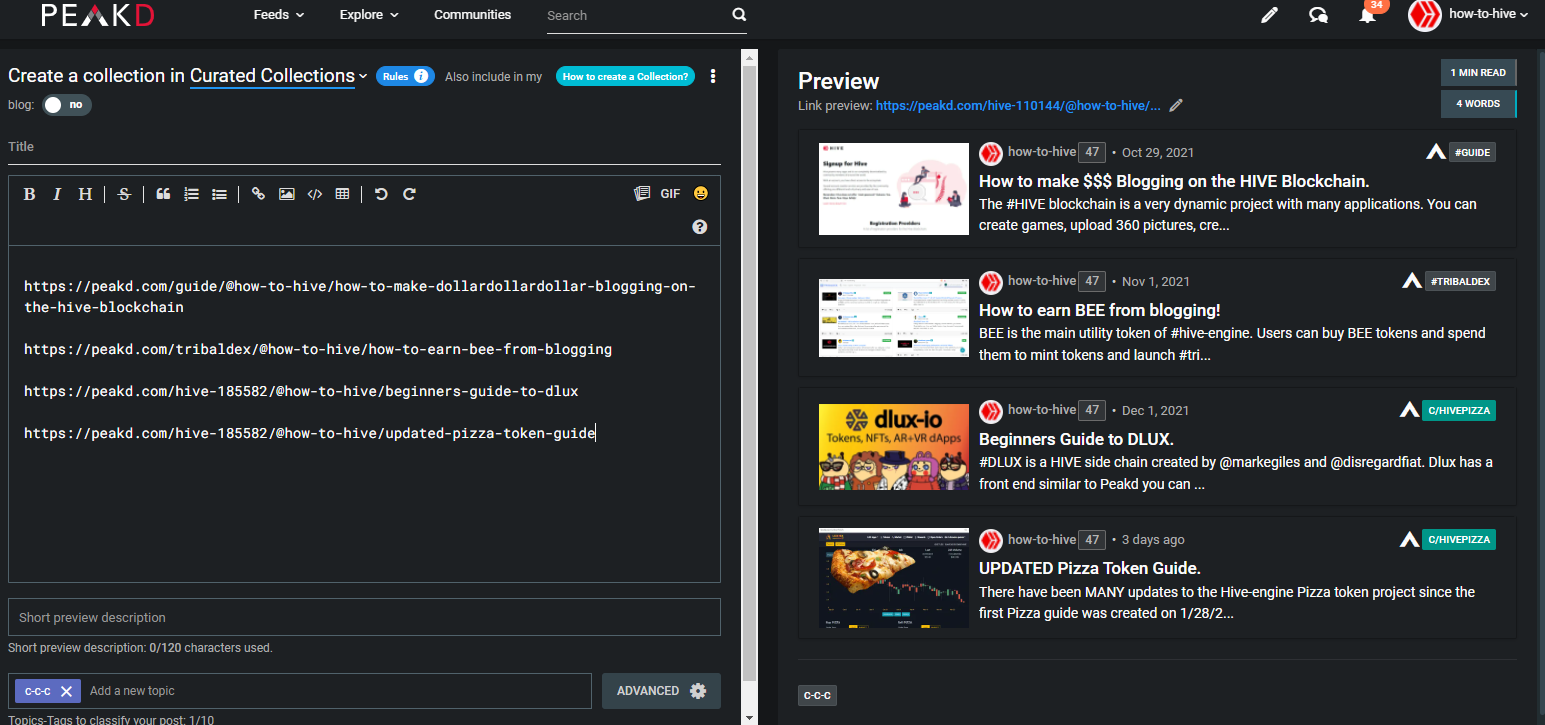
Task: Toggle bold formatting in the editor
Action: (x=30, y=194)
